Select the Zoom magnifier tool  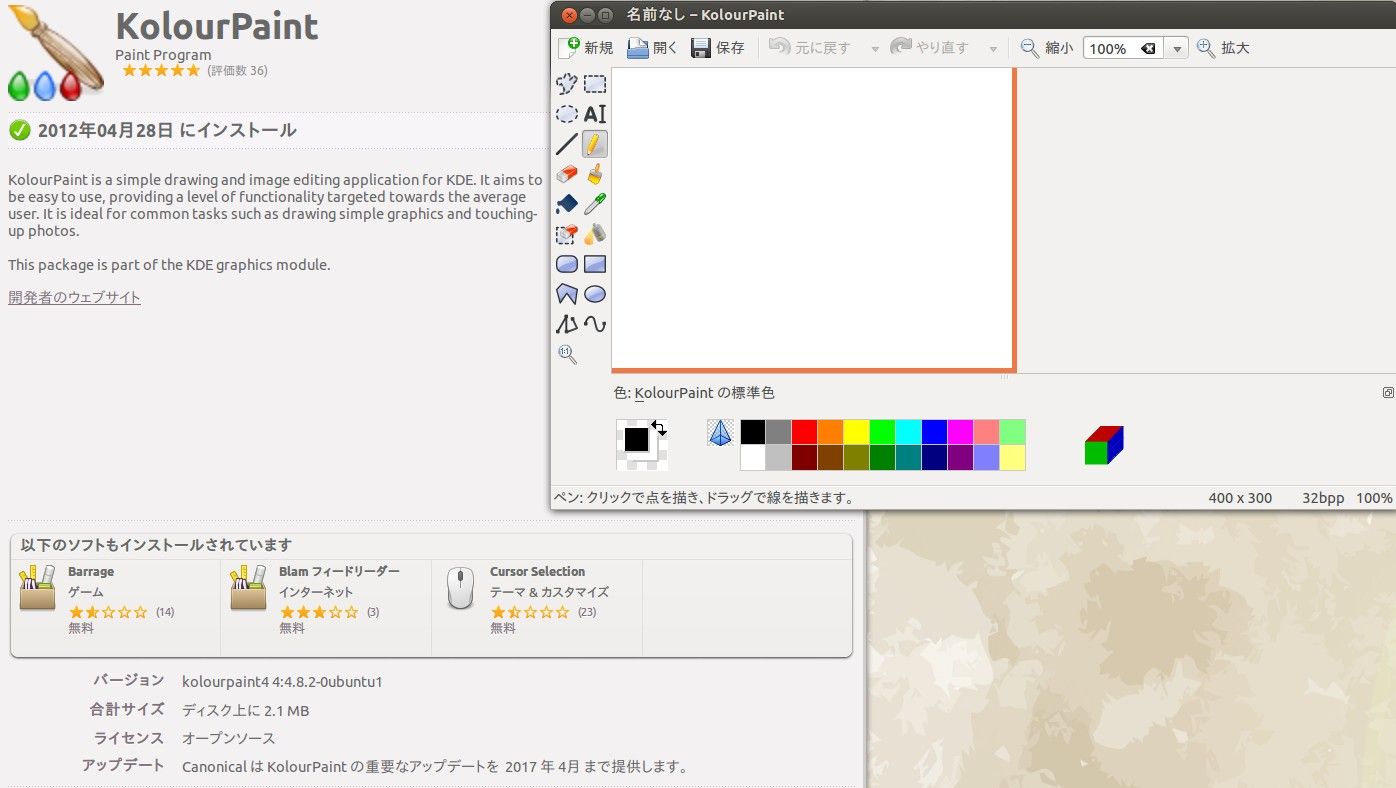tap(567, 354)
